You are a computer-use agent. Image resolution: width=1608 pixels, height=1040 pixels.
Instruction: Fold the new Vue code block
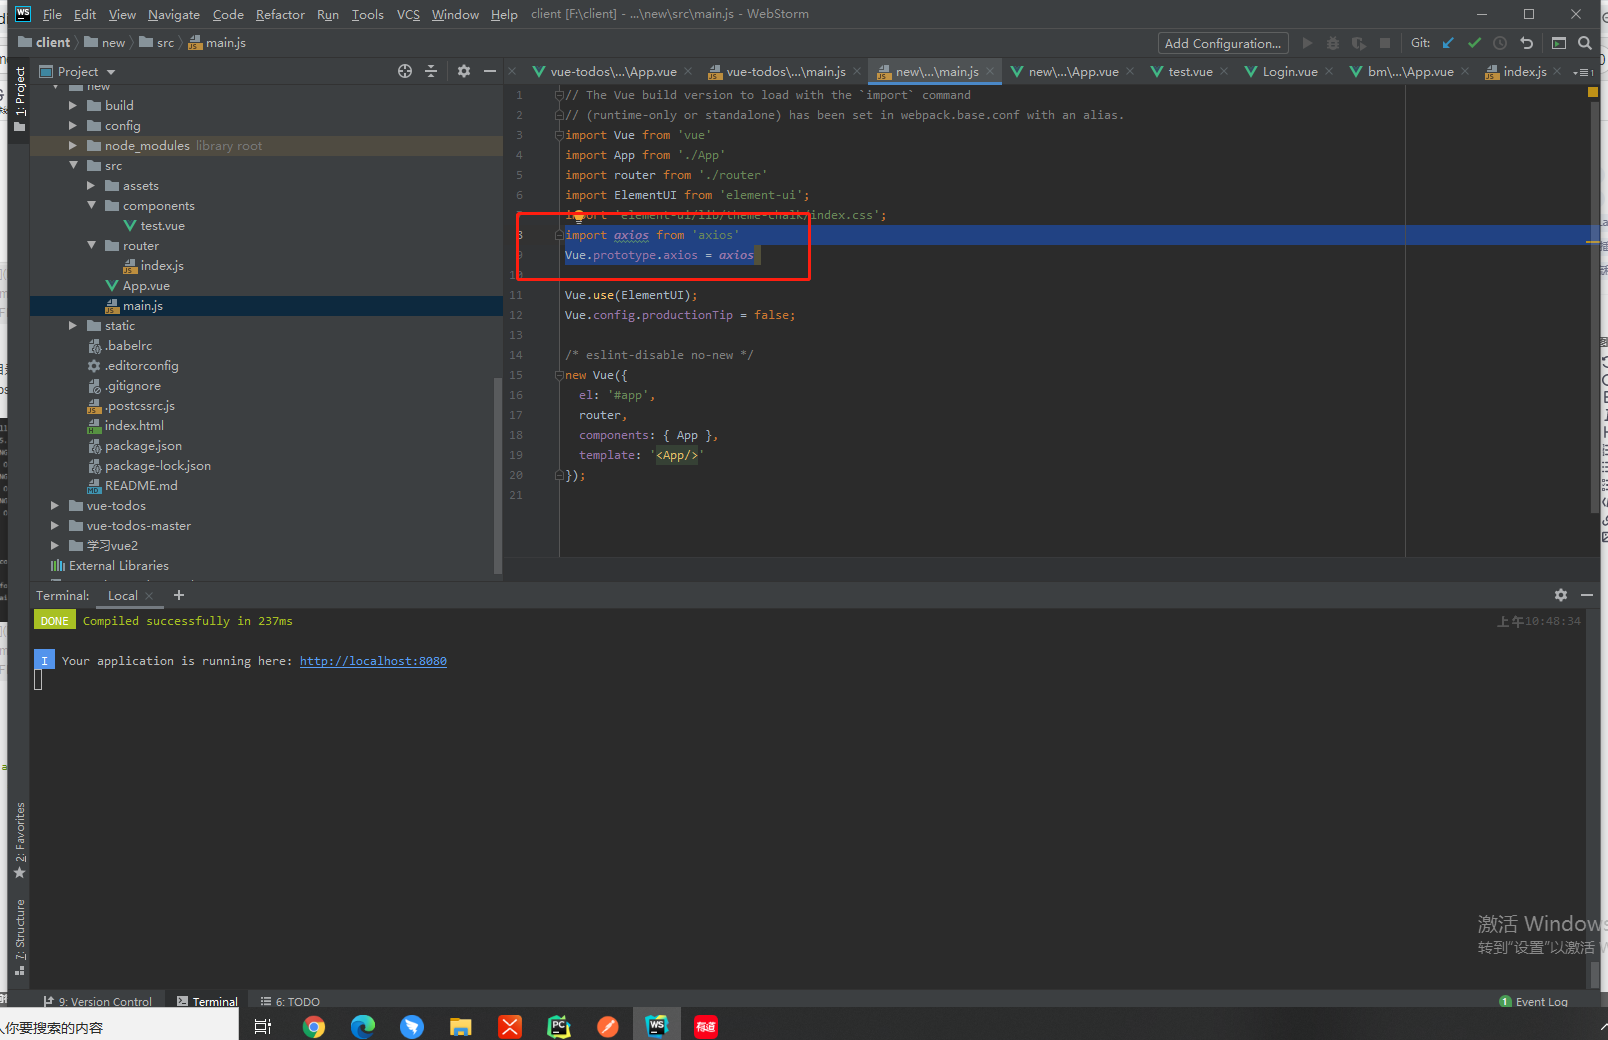(560, 375)
